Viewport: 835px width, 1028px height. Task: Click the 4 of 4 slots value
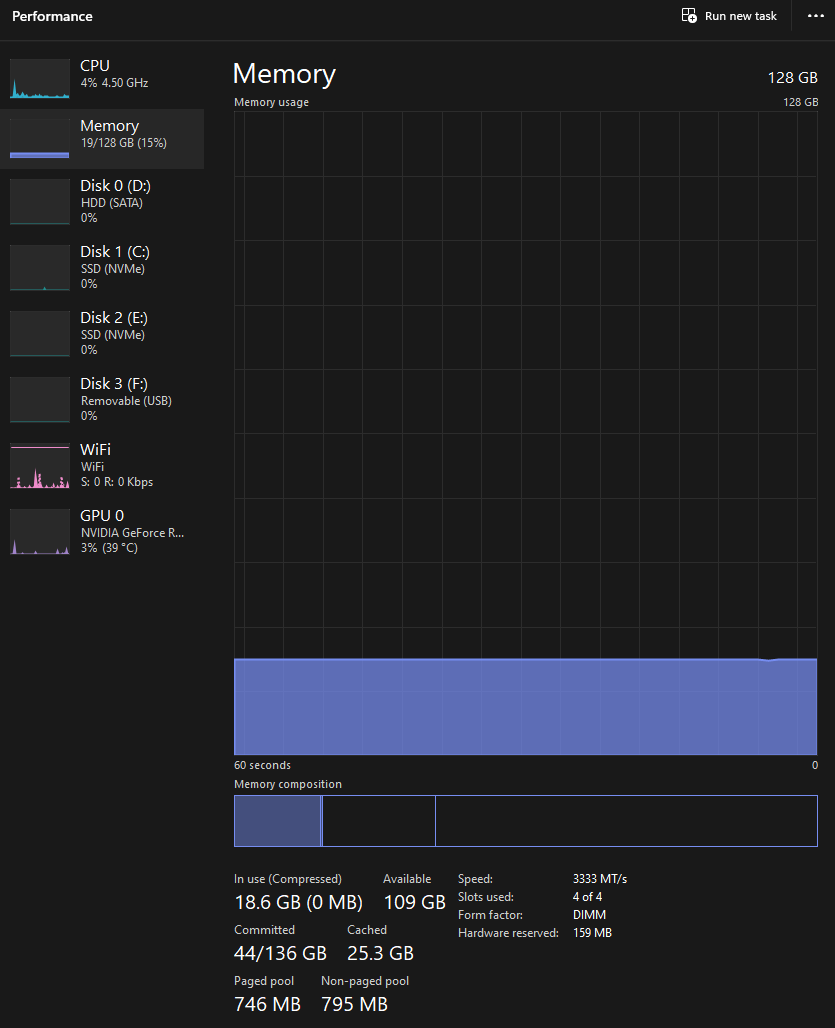587,897
